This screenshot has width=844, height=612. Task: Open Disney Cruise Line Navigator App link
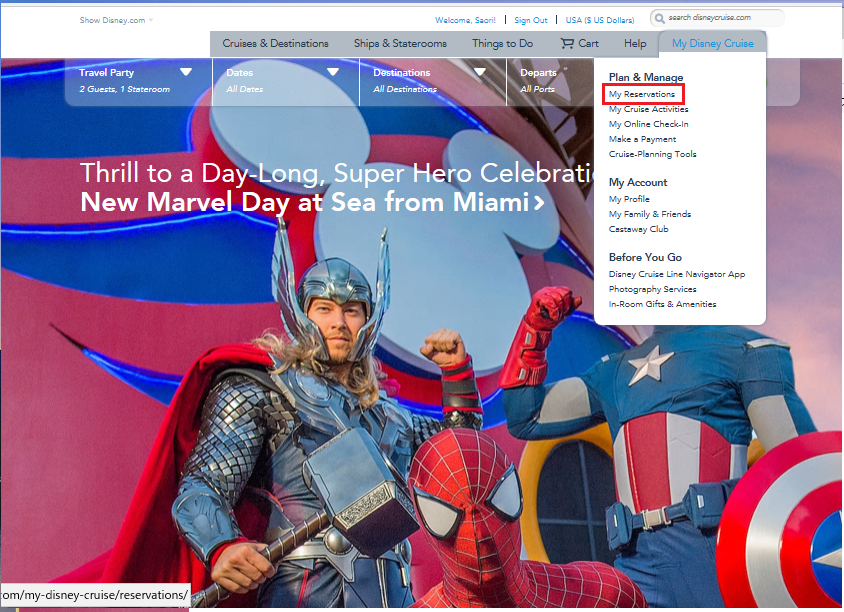[677, 275]
